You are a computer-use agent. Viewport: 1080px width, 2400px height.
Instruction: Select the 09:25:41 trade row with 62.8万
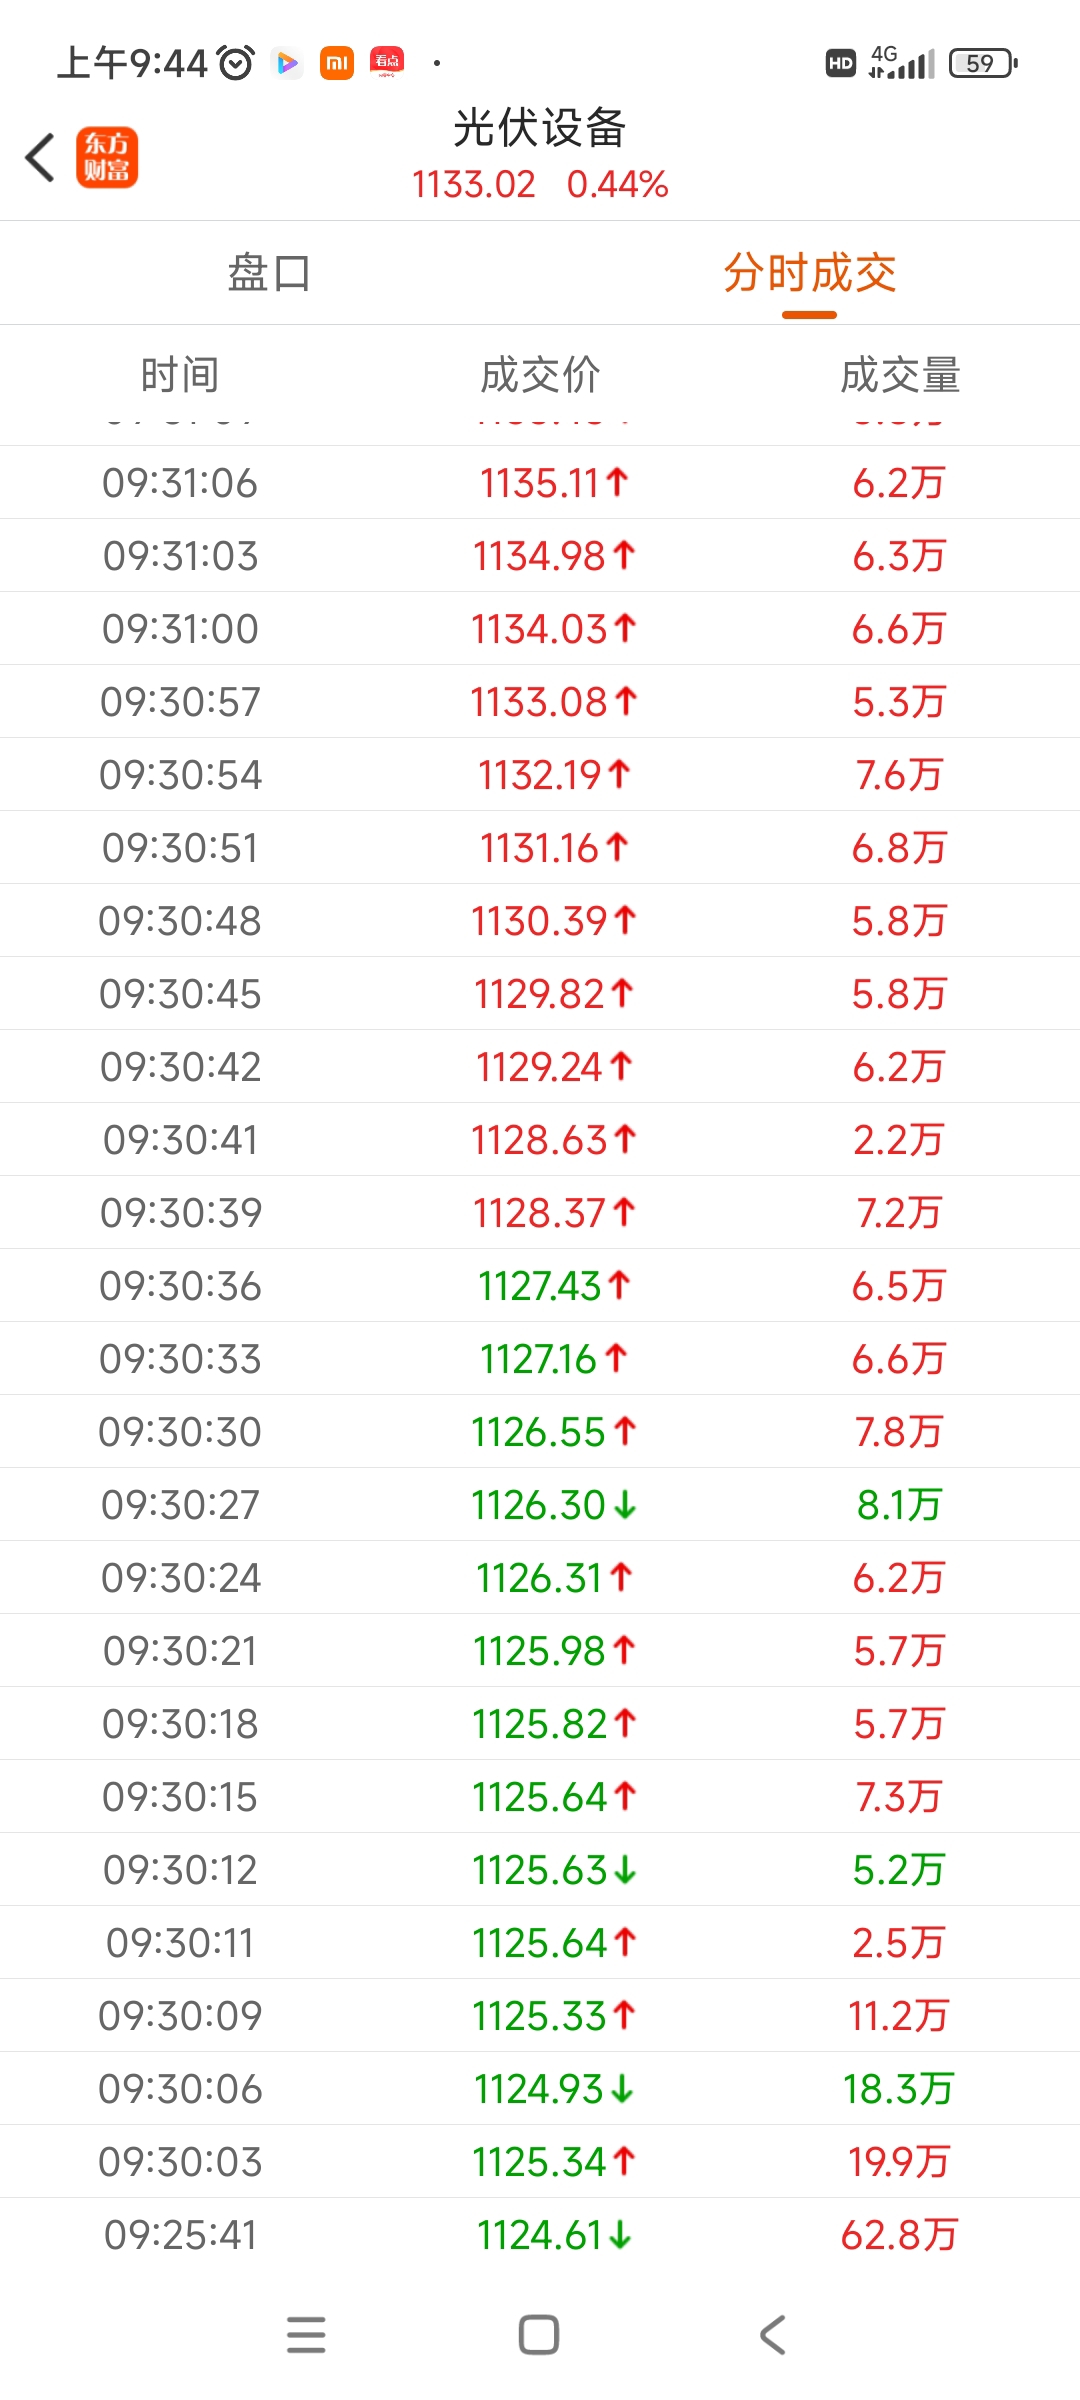point(540,2234)
